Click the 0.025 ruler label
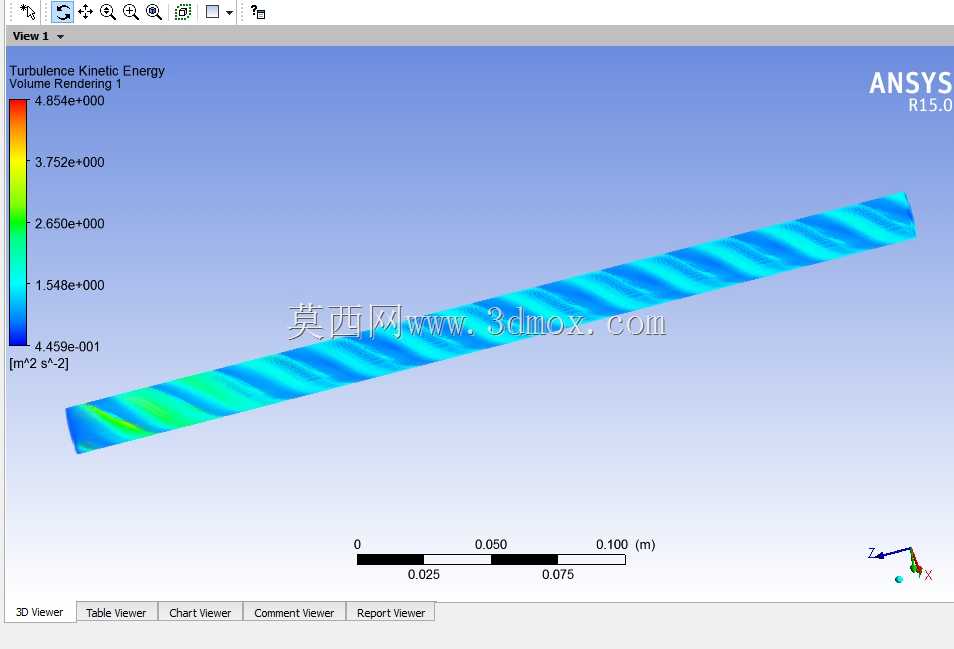Image resolution: width=954 pixels, height=649 pixels. pyautogui.click(x=423, y=574)
